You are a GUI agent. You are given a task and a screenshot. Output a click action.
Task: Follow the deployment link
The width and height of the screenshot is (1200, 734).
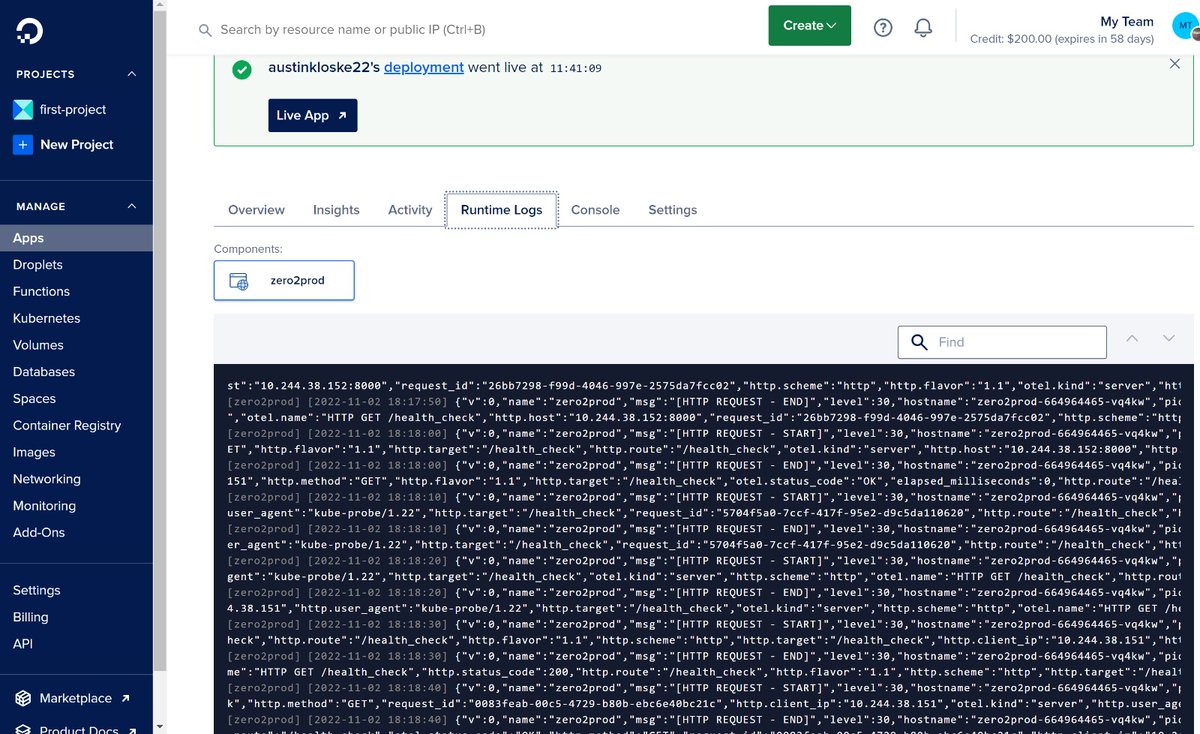pyautogui.click(x=423, y=67)
